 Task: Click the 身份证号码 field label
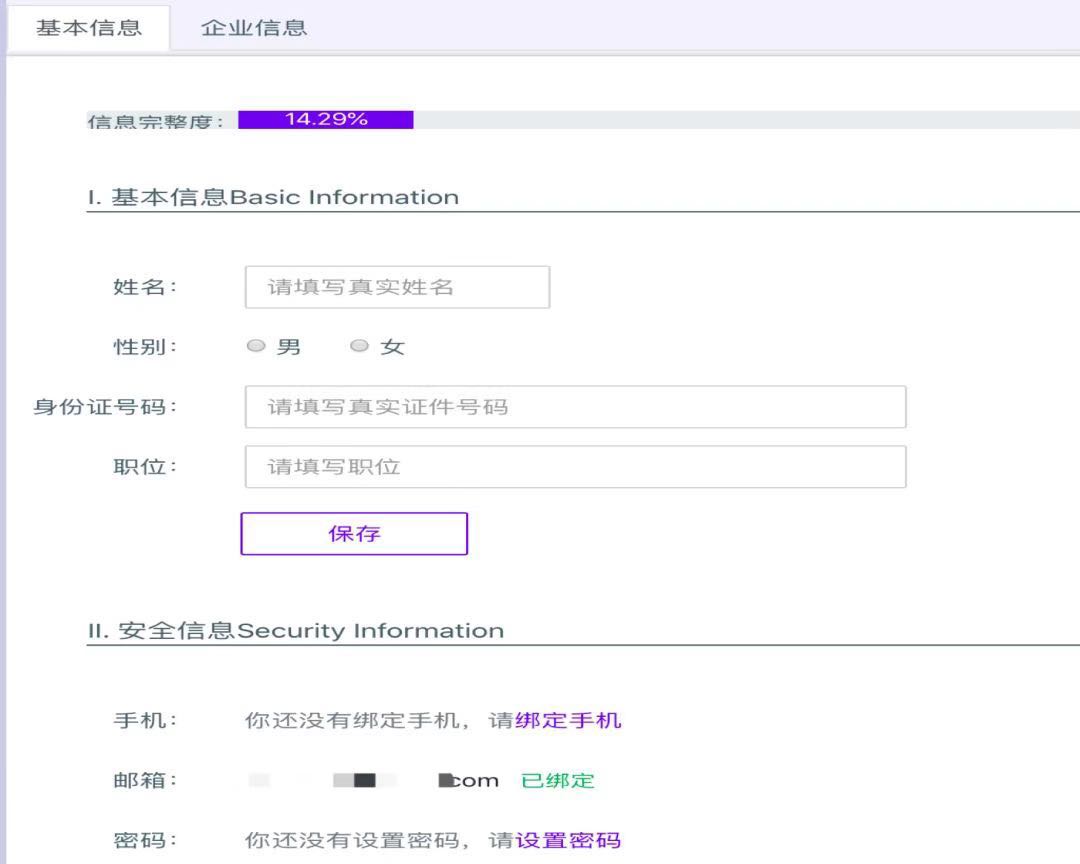(x=104, y=407)
